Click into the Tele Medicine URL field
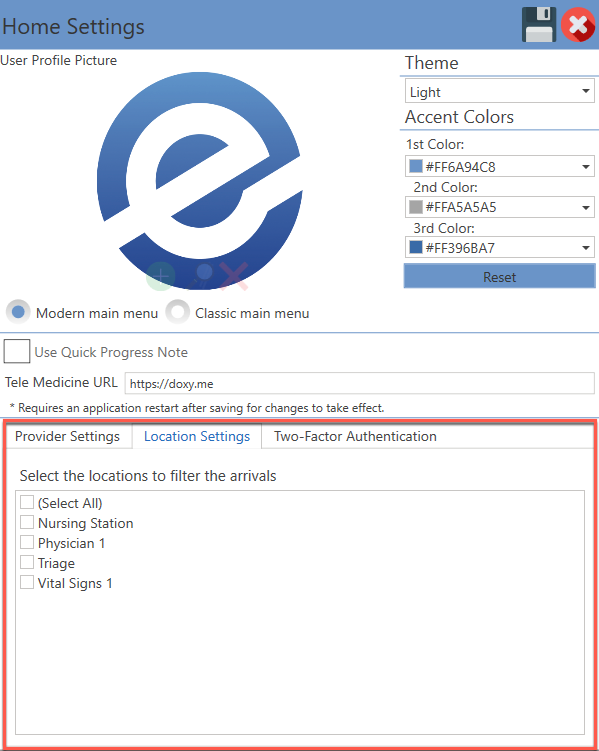 pos(360,383)
